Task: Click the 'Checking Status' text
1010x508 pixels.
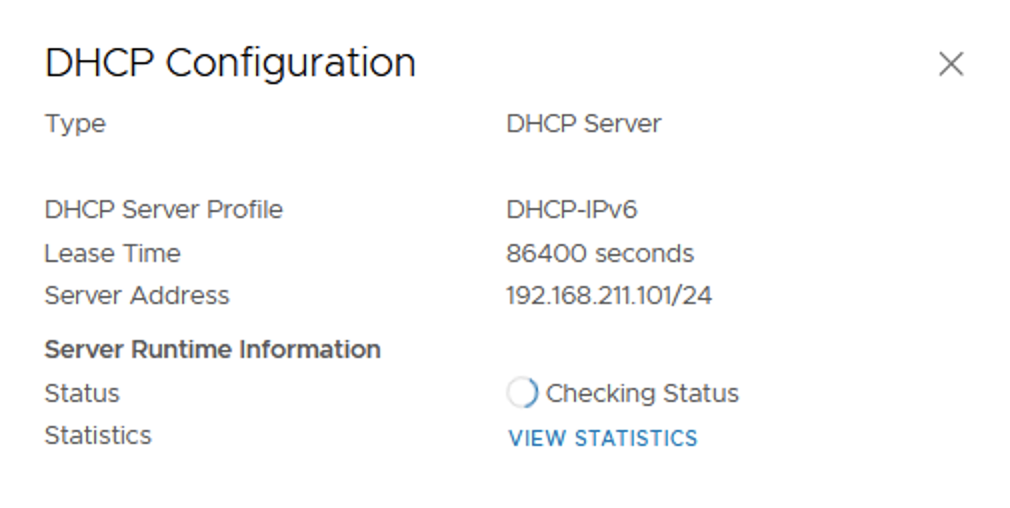Action: tap(642, 393)
